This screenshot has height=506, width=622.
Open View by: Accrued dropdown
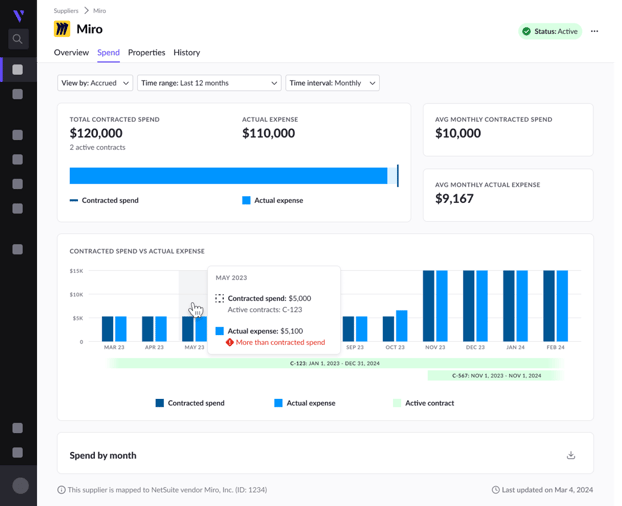(x=95, y=83)
